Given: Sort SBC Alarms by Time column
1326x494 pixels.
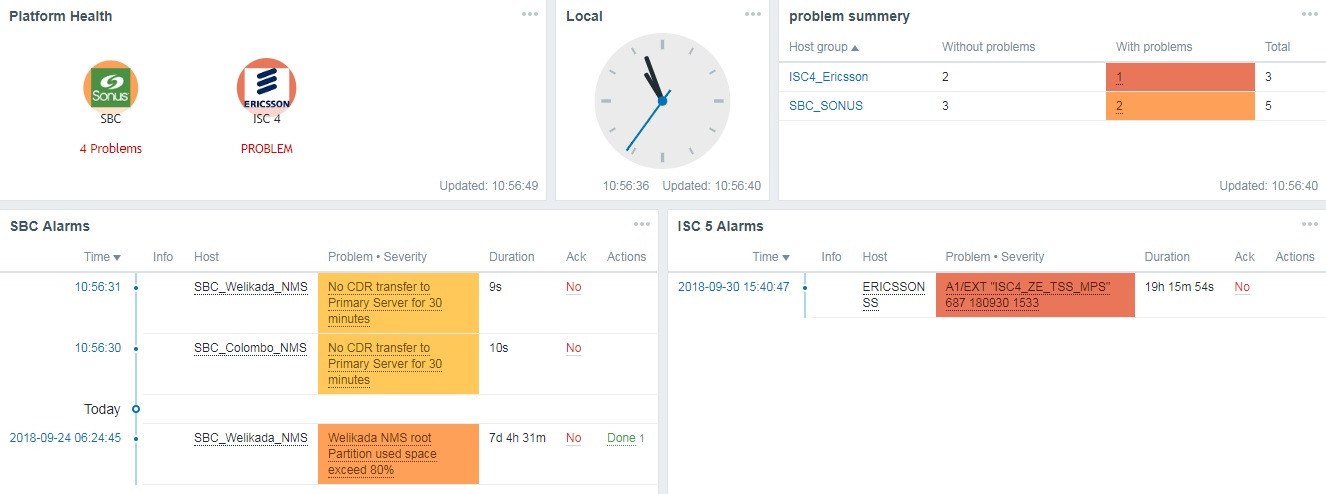Looking at the screenshot, I should (x=102, y=257).
